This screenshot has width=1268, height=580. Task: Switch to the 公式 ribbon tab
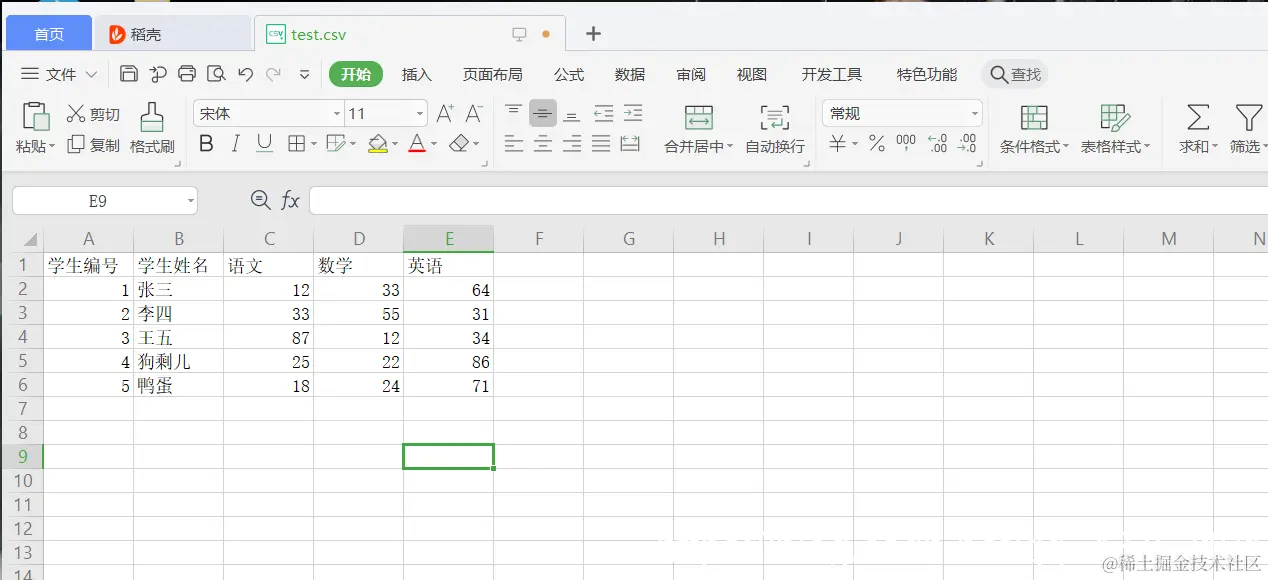[x=569, y=75]
